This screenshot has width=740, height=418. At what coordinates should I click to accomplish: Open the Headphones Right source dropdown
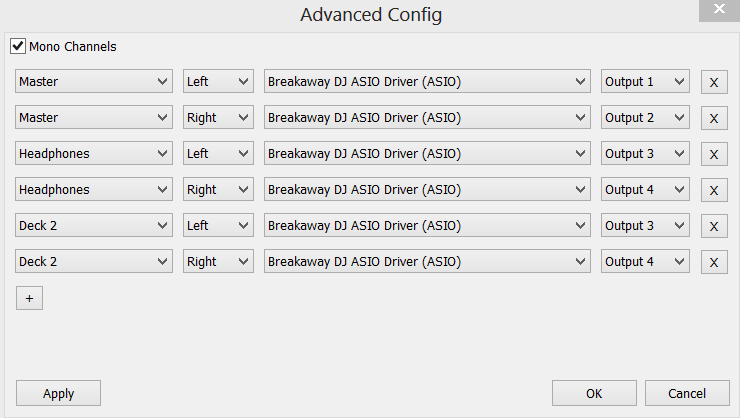[95, 190]
